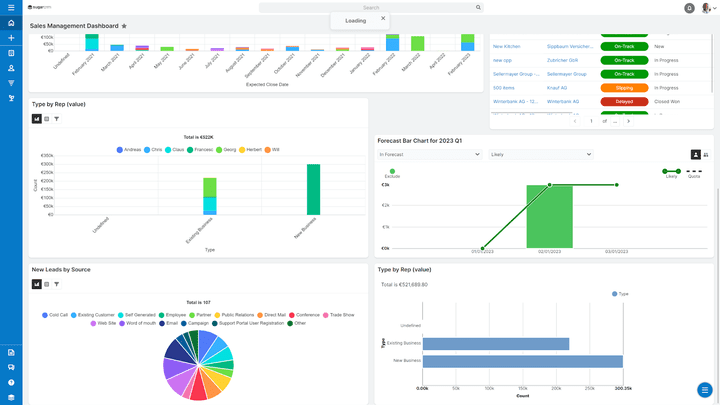The height and width of the screenshot is (405, 720).
Task: Go to next page in the list pagination
Action: (629, 121)
